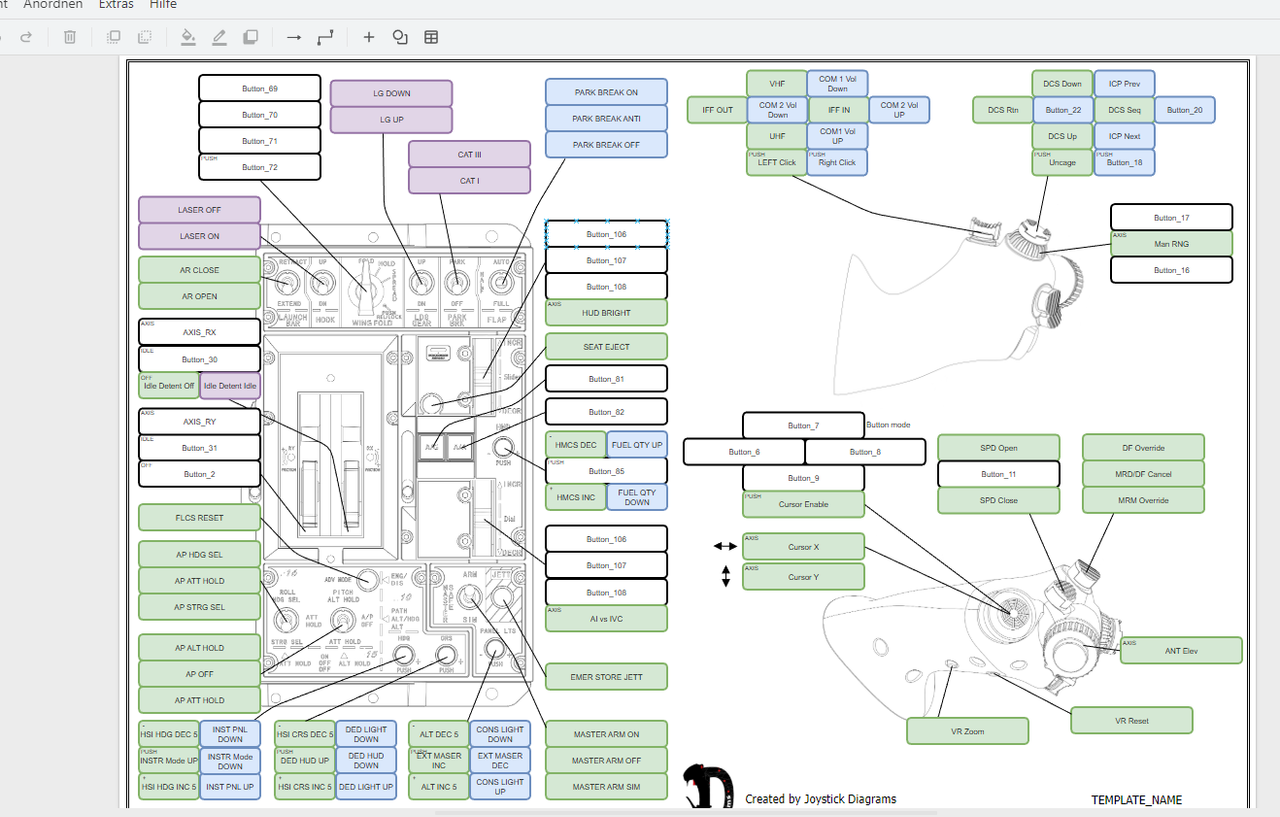
Task: Select the DCS Down box
Action: click(x=1063, y=83)
